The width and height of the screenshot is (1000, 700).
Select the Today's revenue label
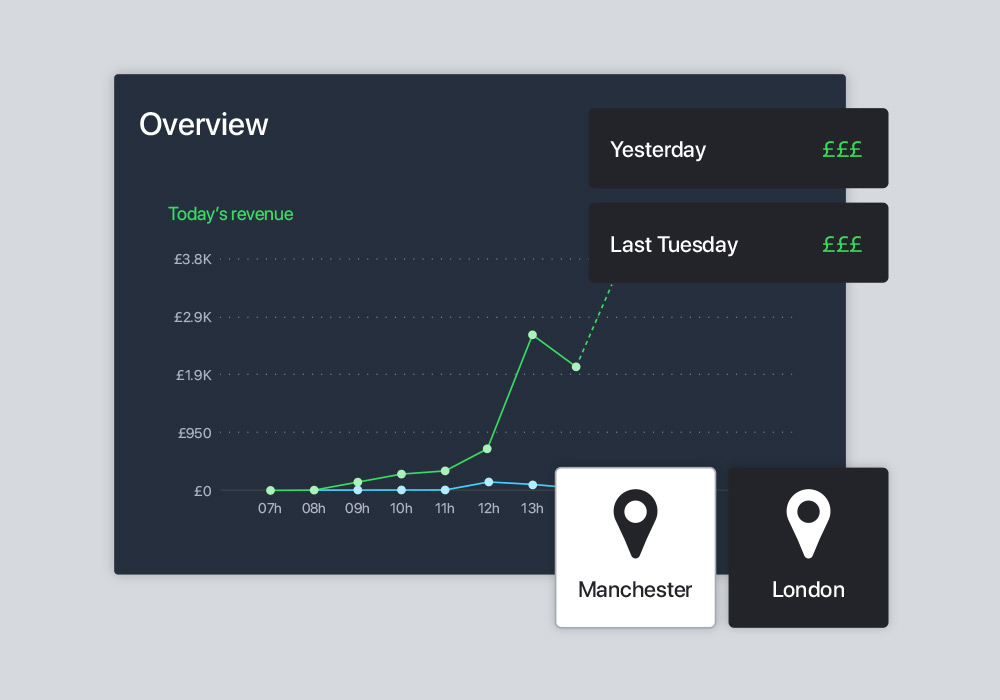pos(230,214)
